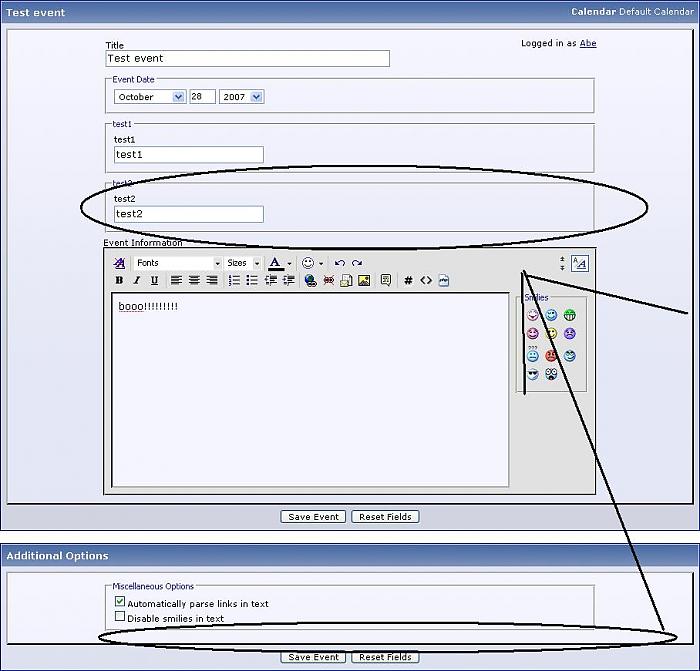This screenshot has height=671, width=700.
Task: Insert image icon in editor toolbar
Action: click(x=364, y=281)
